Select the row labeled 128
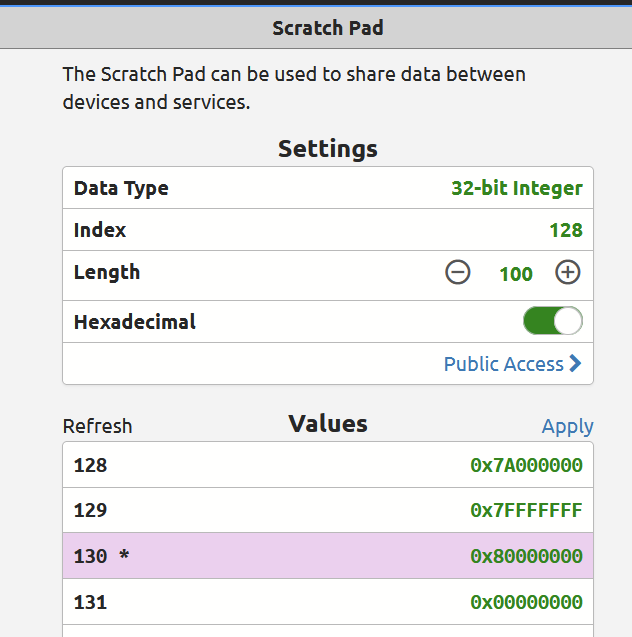632x637 pixels. [x=90, y=465]
